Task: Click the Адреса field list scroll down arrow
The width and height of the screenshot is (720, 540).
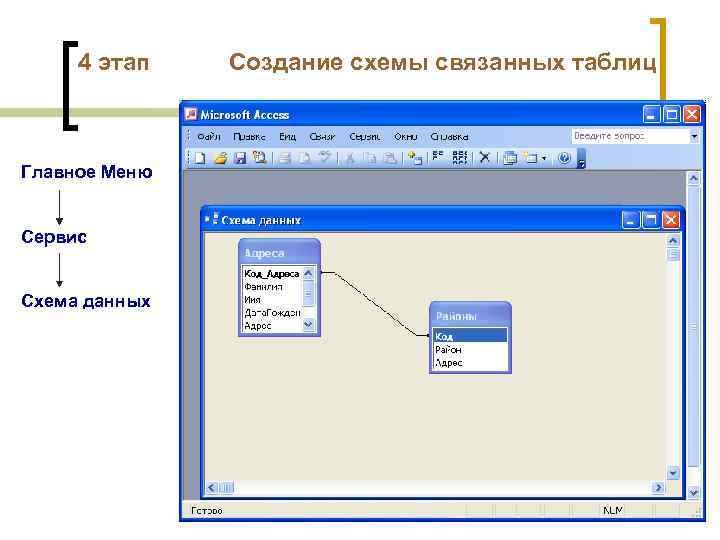Action: point(308,325)
